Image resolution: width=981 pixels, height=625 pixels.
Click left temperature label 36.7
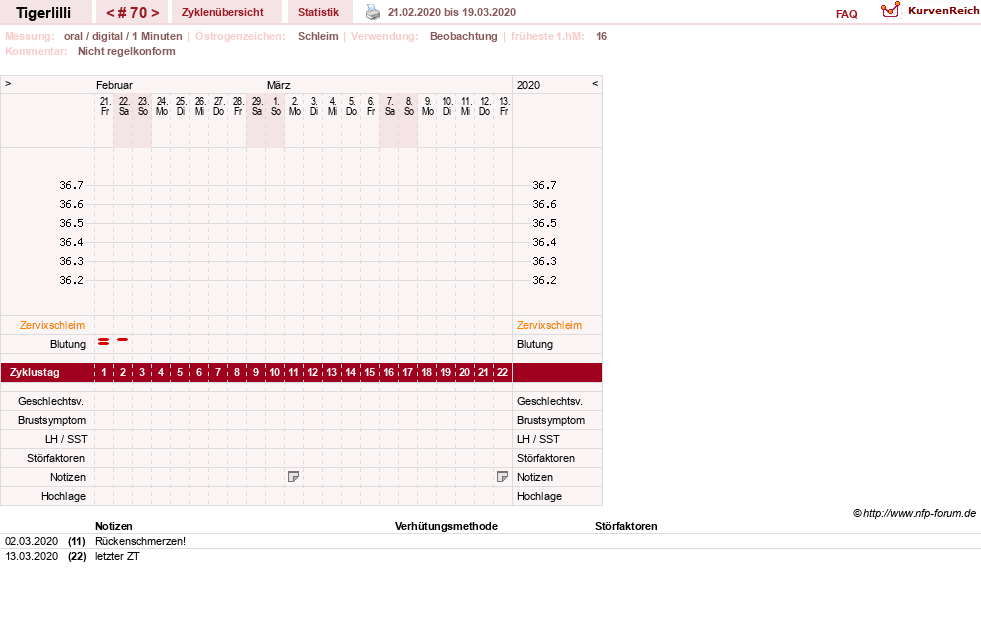click(71, 185)
